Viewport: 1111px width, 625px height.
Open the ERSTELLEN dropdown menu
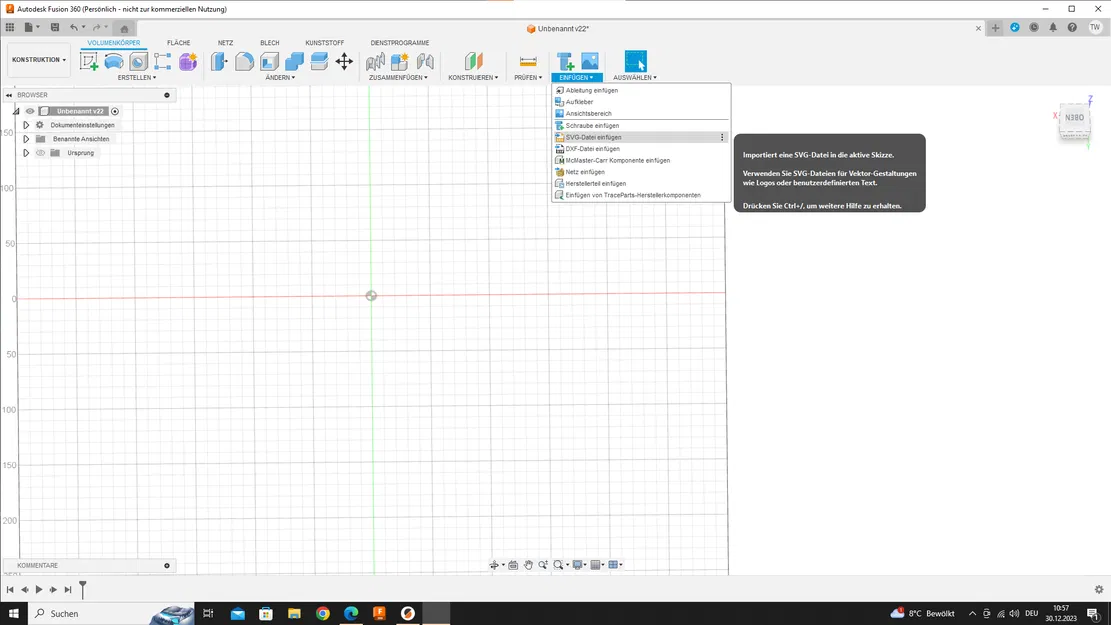(137, 77)
